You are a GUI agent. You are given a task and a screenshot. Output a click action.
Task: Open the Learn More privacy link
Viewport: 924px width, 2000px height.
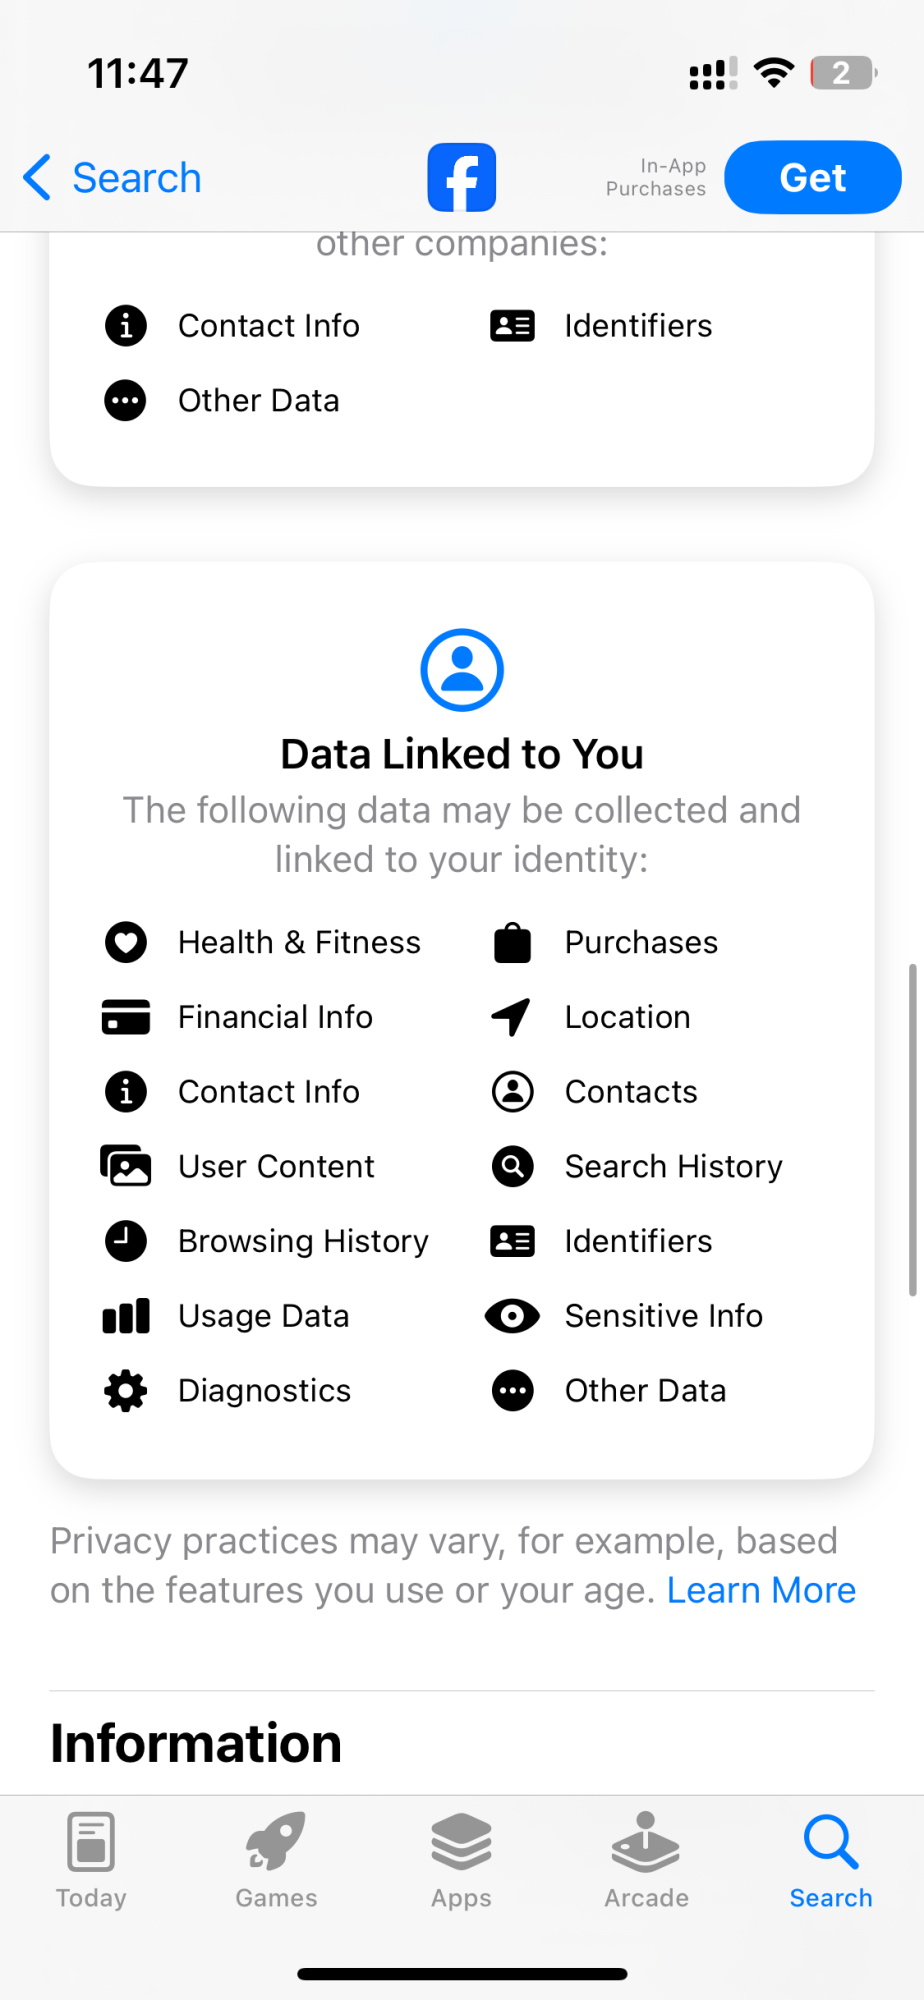tap(761, 1590)
